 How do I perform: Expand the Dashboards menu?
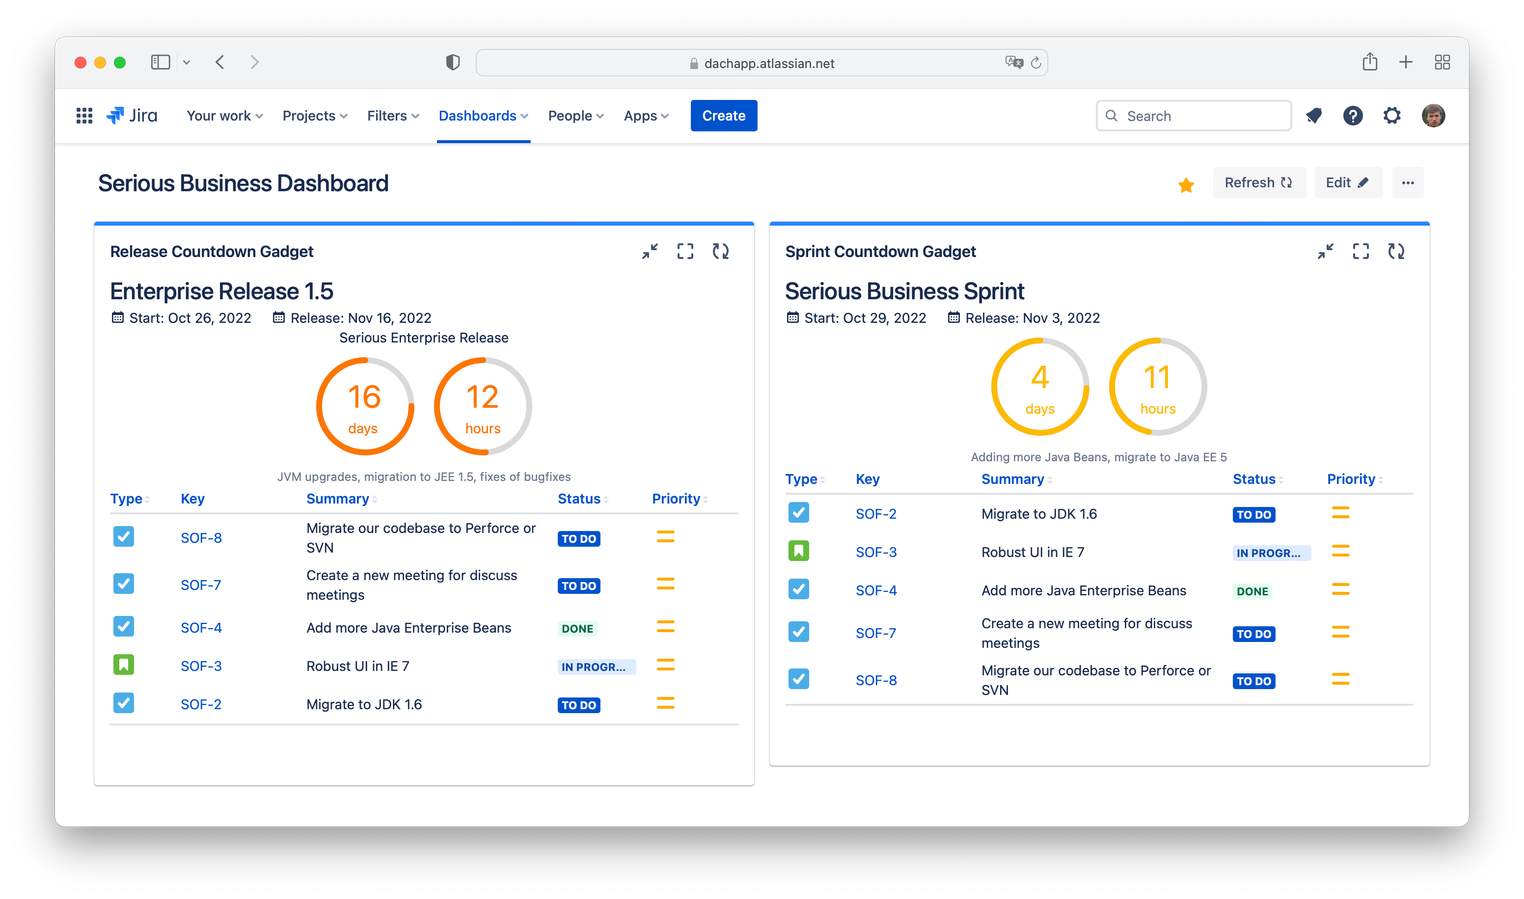483,116
